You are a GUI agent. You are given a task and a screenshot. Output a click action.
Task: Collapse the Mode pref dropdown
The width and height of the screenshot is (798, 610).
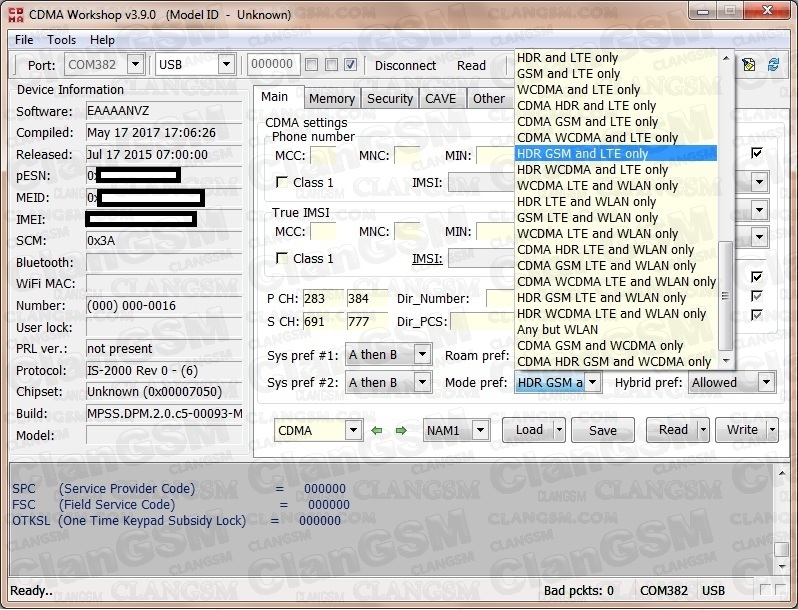(x=592, y=382)
